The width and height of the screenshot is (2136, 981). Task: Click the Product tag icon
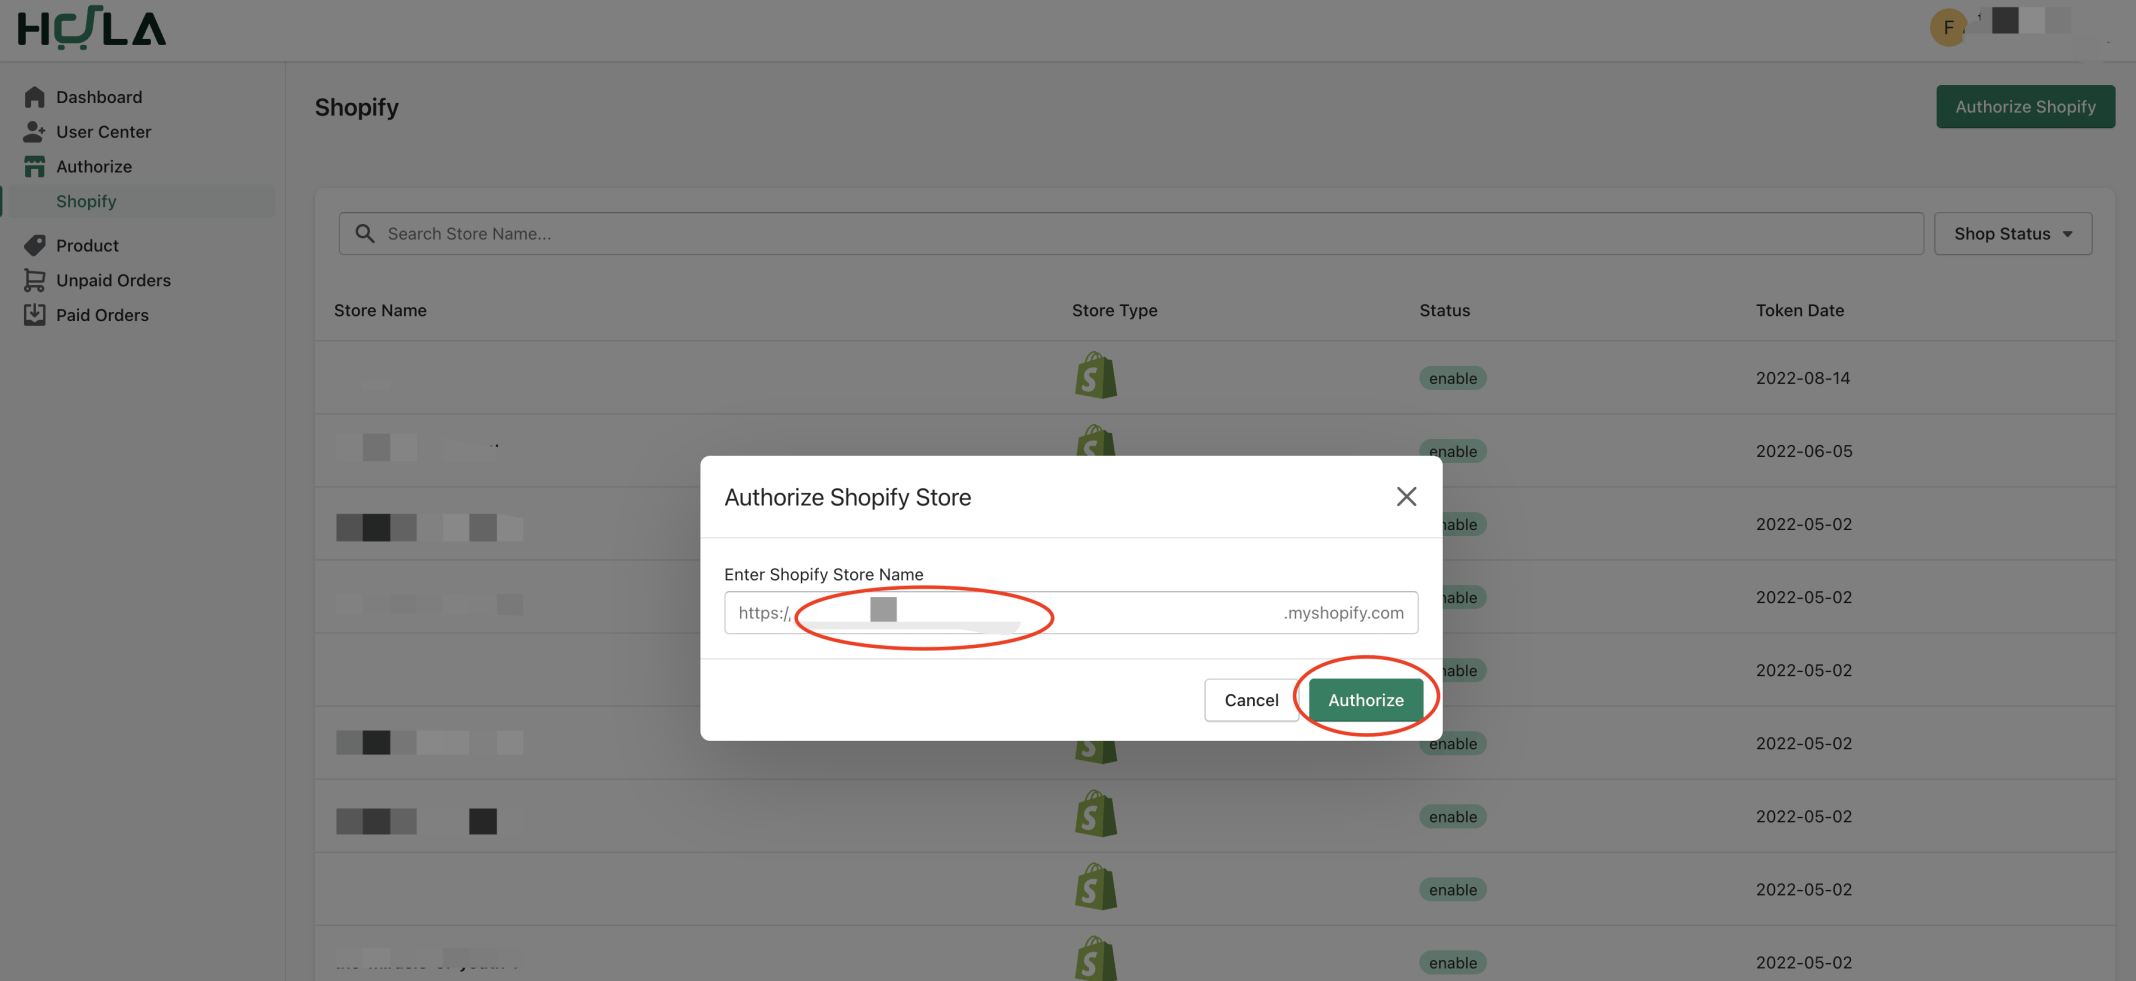pos(34,246)
